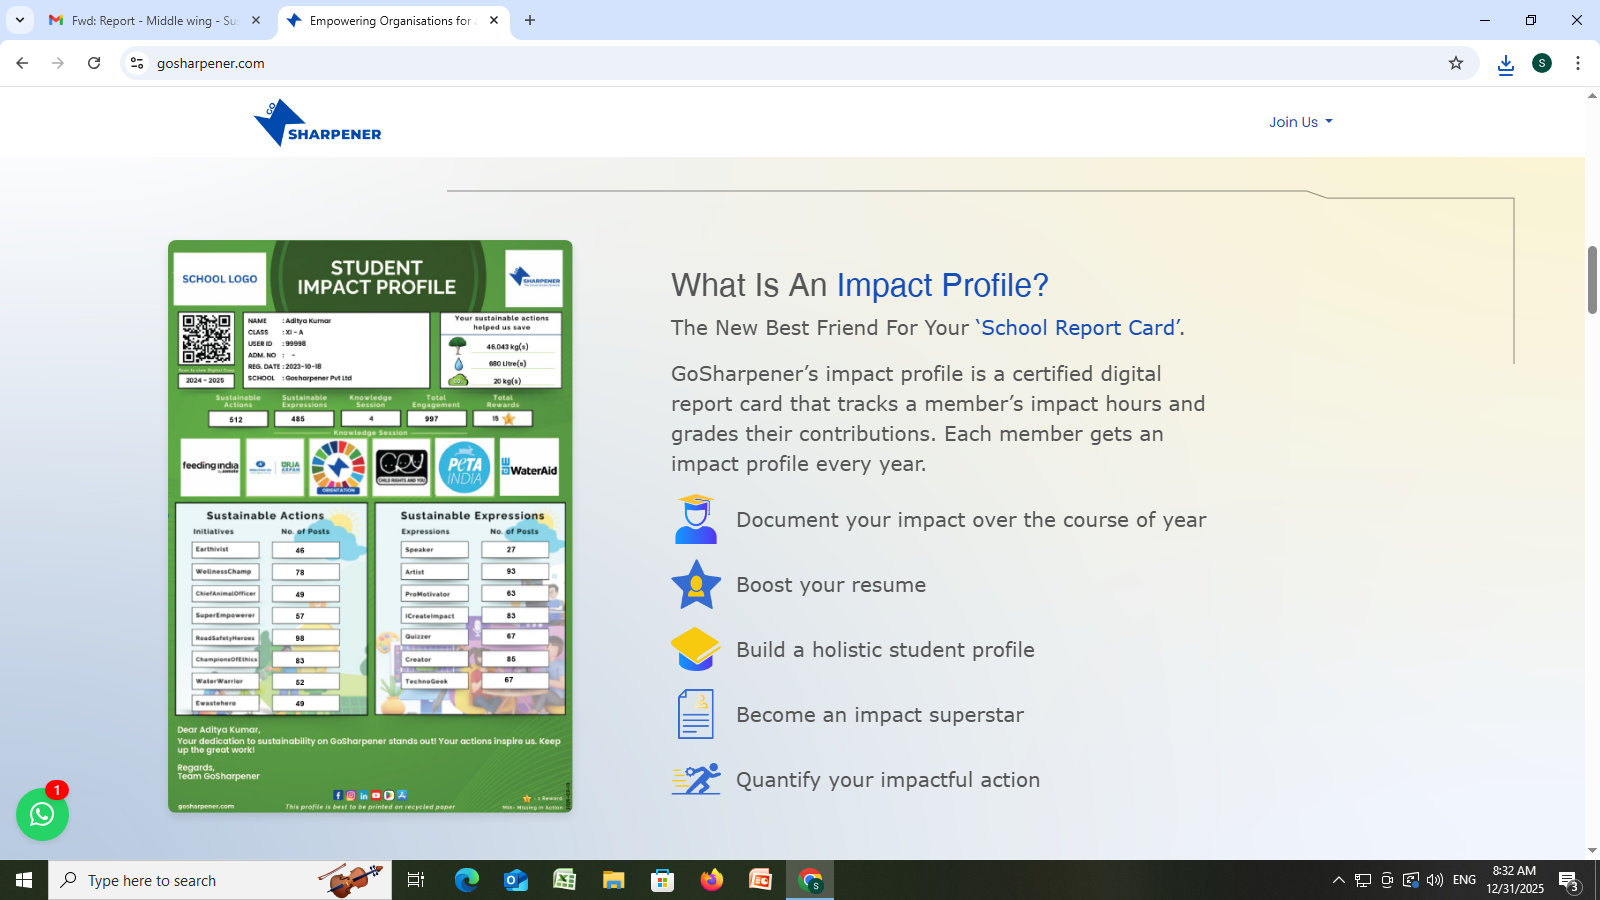1600x900 pixels.
Task: Open Chrome from the taskbar
Action: click(x=810, y=880)
